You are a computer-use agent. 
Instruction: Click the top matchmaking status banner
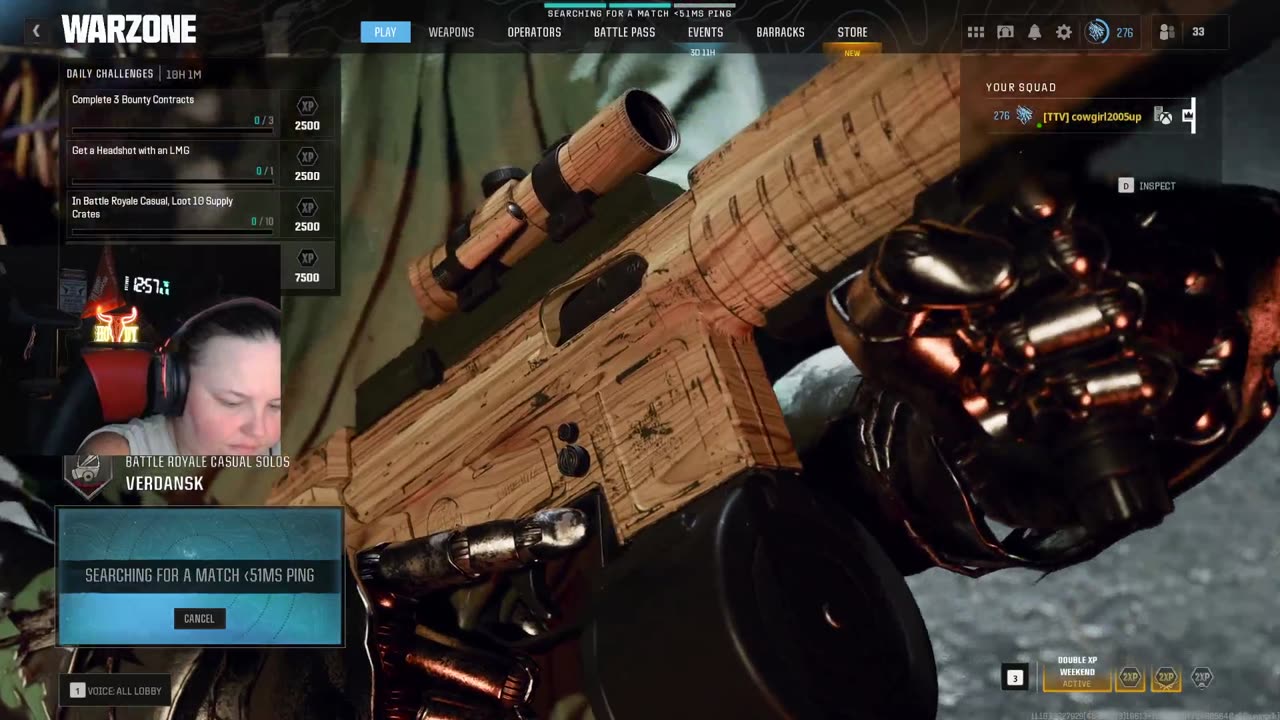click(640, 11)
